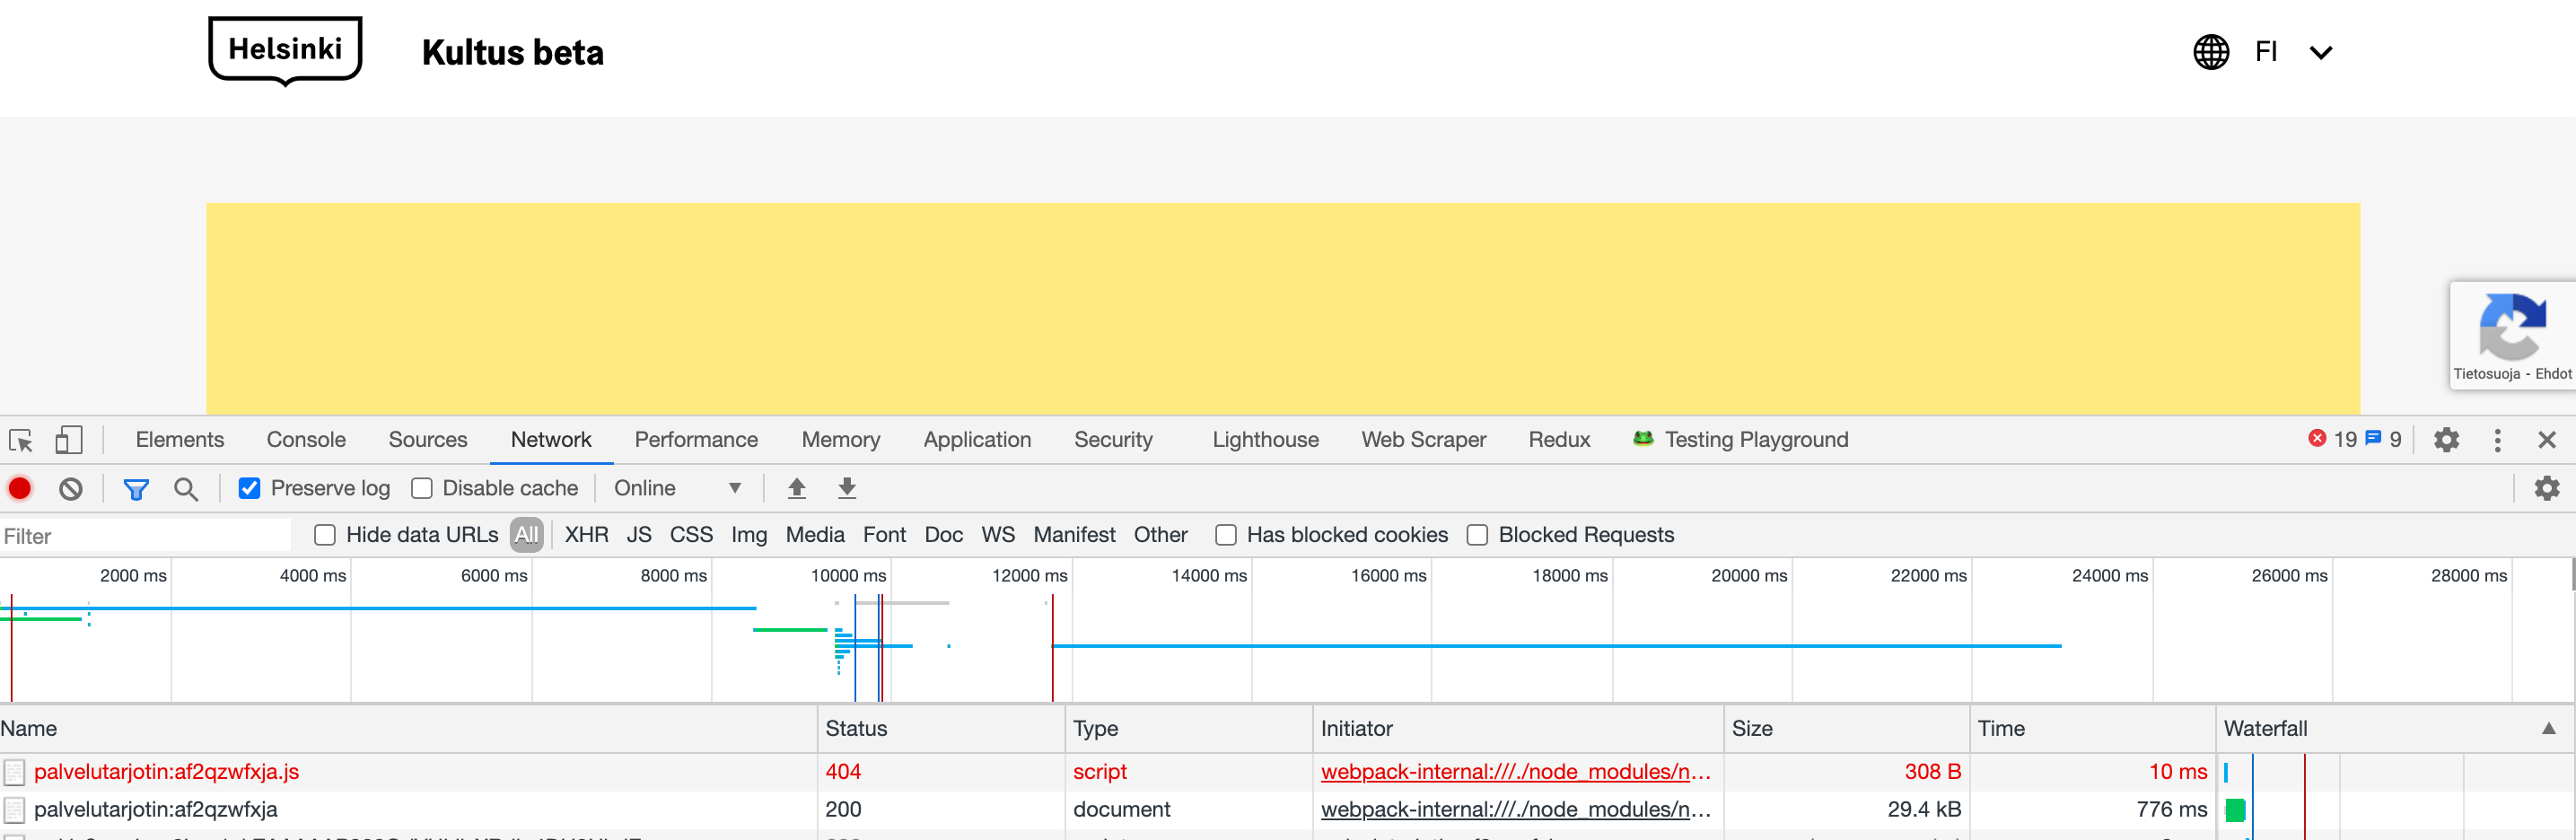The height and width of the screenshot is (840, 2576).
Task: Enable Disable cache checkbox
Action: click(422, 488)
